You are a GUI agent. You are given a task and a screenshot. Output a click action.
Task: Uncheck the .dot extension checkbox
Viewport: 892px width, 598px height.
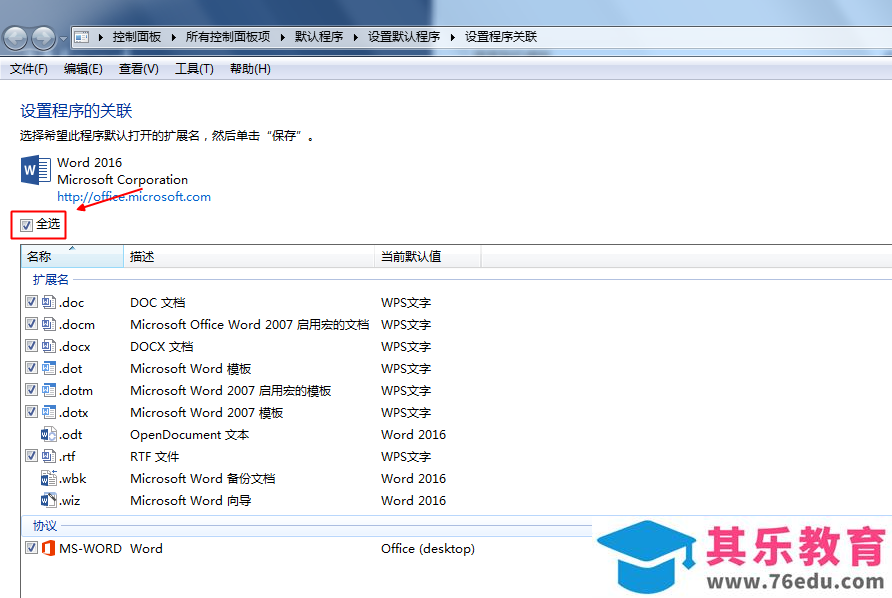31,368
